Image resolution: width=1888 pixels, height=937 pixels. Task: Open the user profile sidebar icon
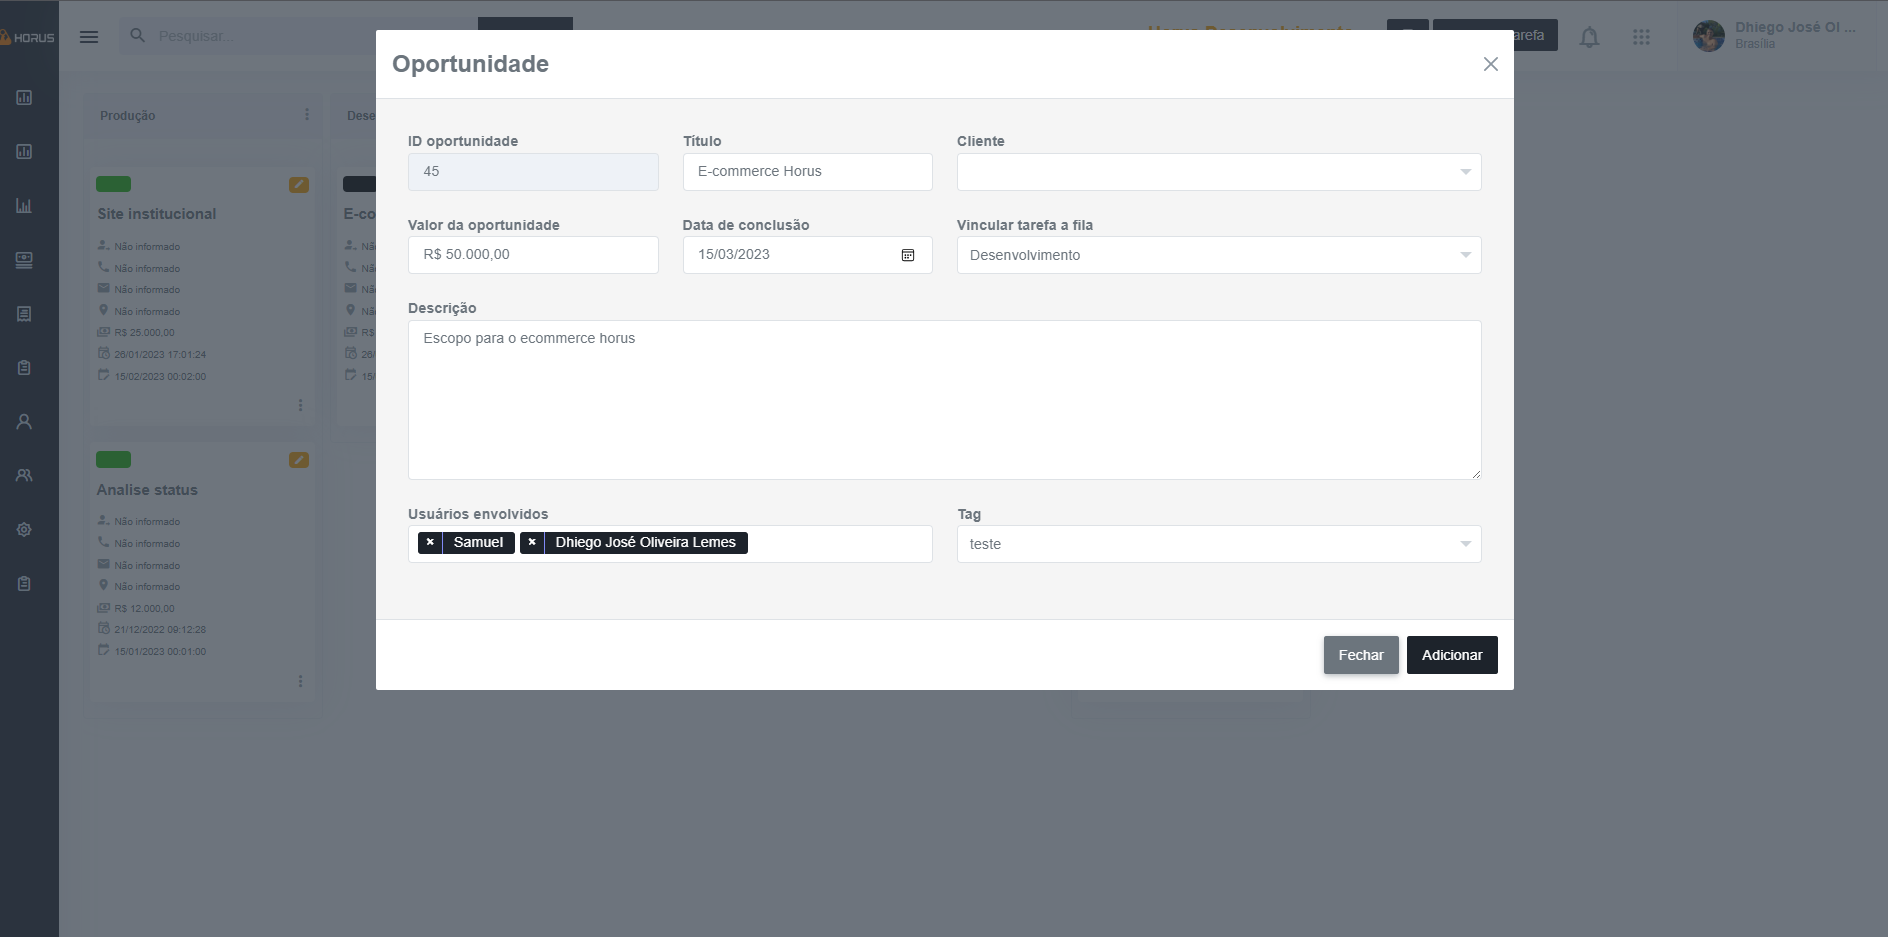tap(24, 422)
